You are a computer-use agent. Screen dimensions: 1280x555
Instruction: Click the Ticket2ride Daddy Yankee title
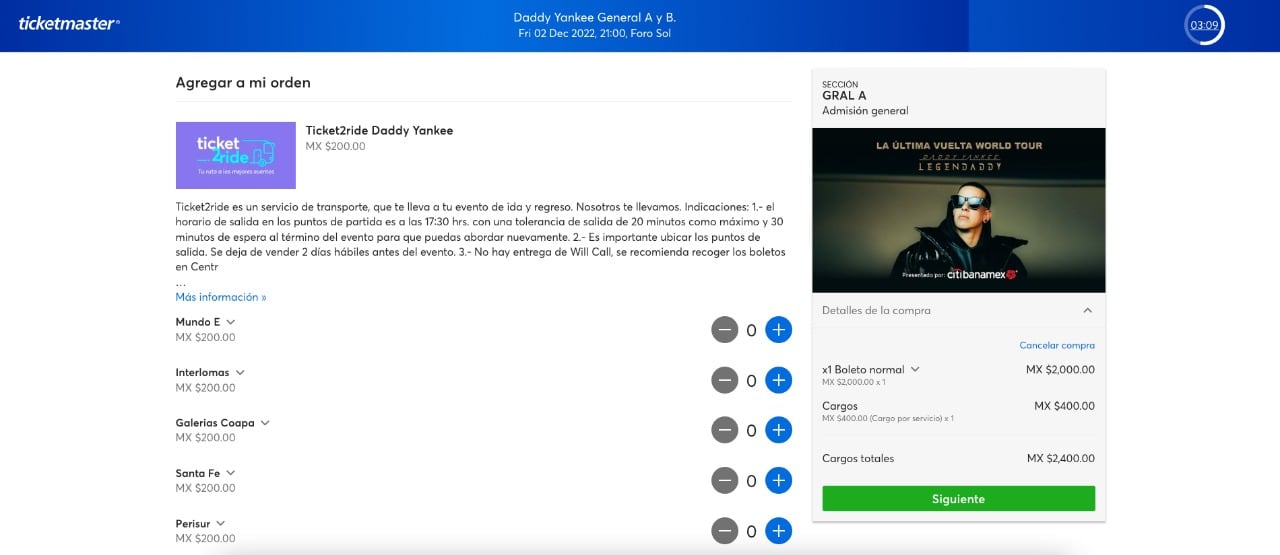click(379, 131)
